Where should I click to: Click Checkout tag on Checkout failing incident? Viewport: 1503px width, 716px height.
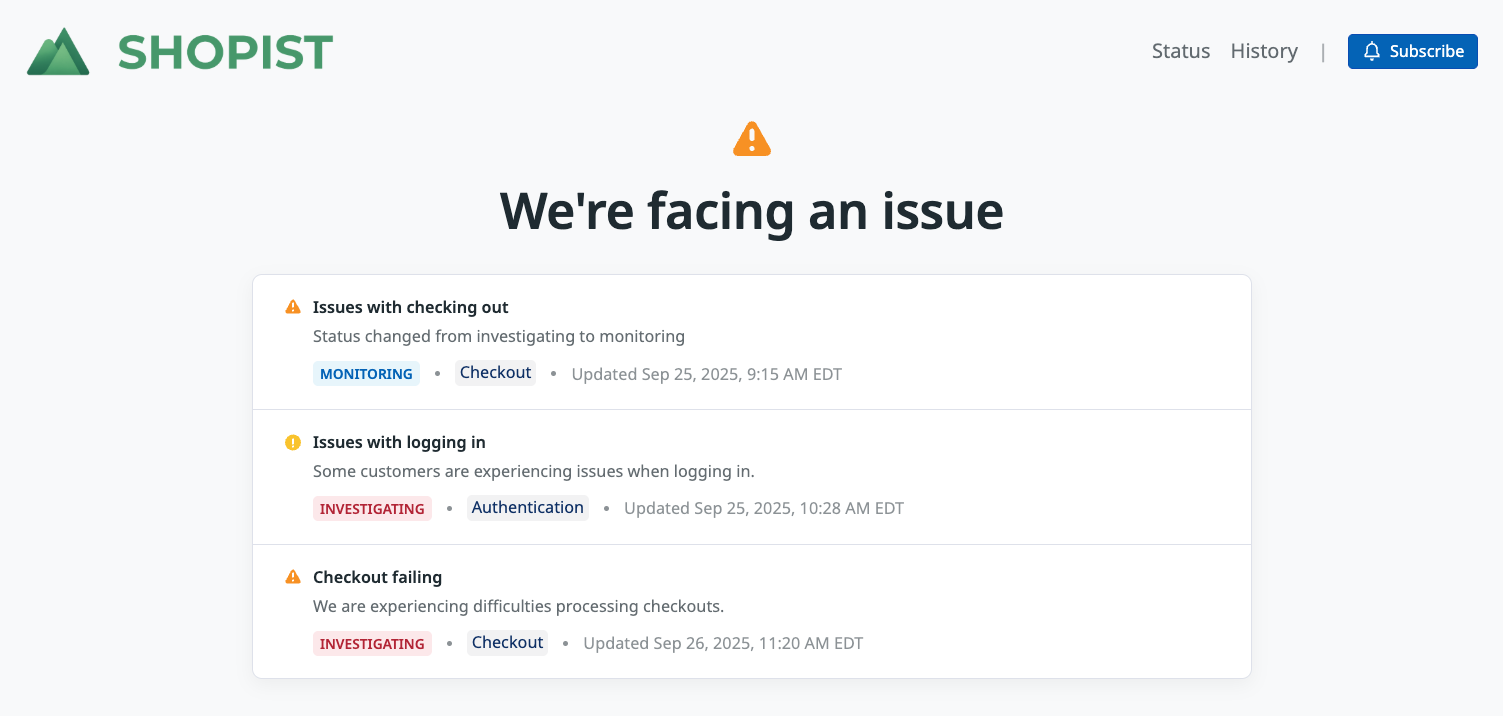pyautogui.click(x=507, y=643)
